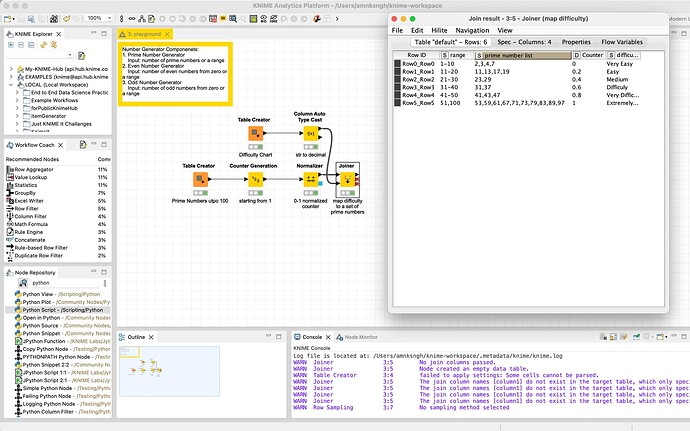Open View menu in Join result window
690x431 pixels.
[505, 30]
